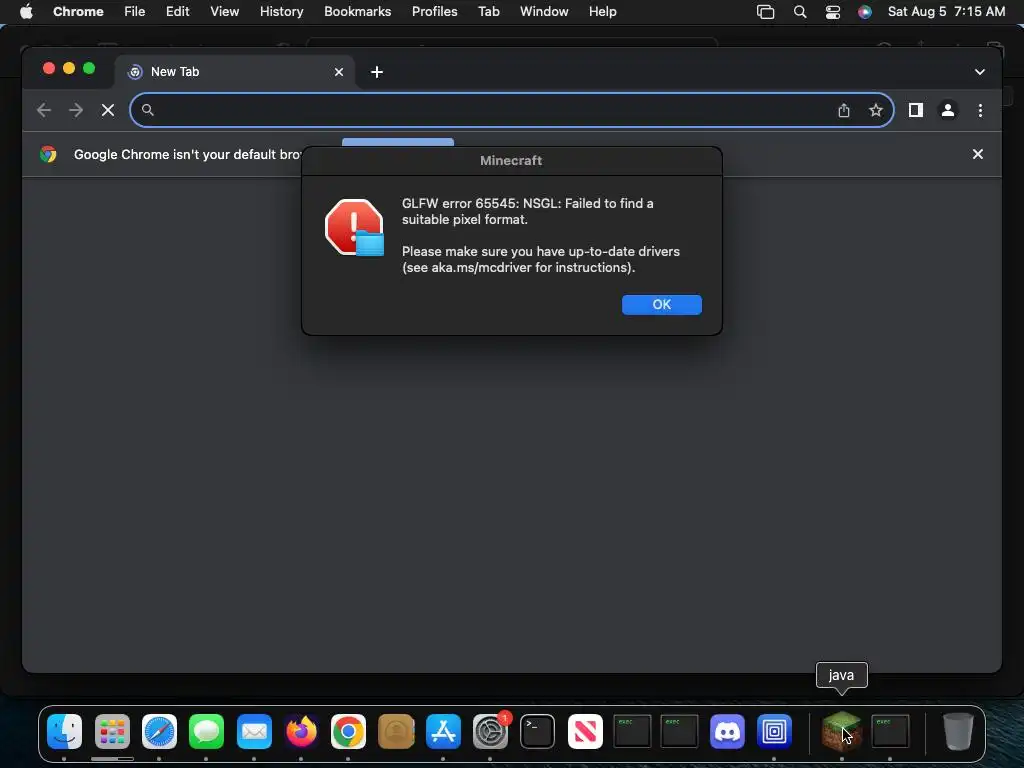
Task: Open Chrome's side panel
Action: pyautogui.click(x=916, y=110)
